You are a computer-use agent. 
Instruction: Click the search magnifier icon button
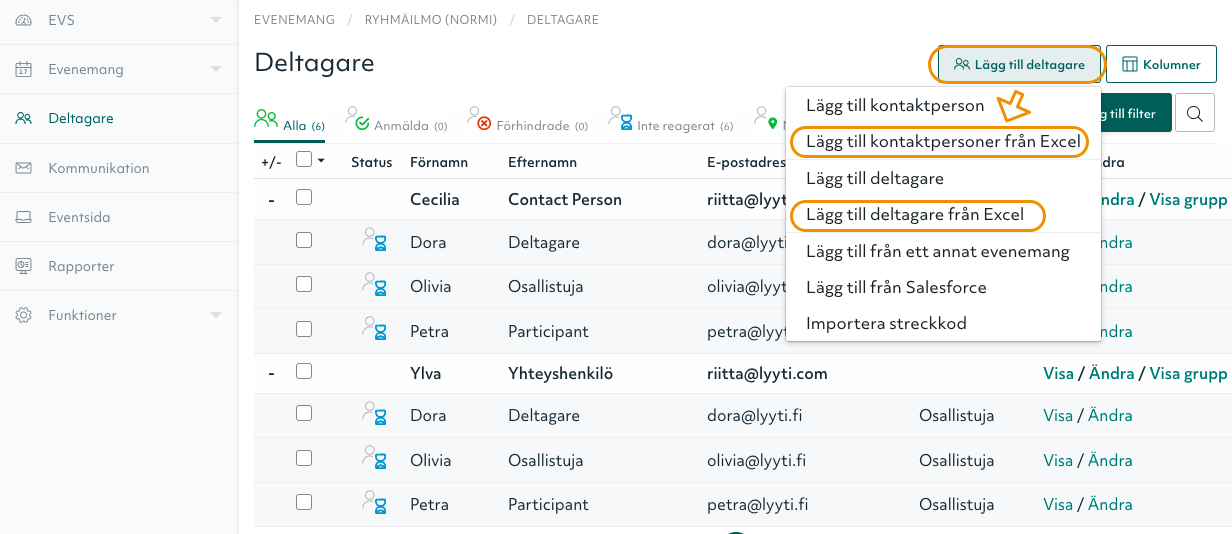(x=1194, y=113)
